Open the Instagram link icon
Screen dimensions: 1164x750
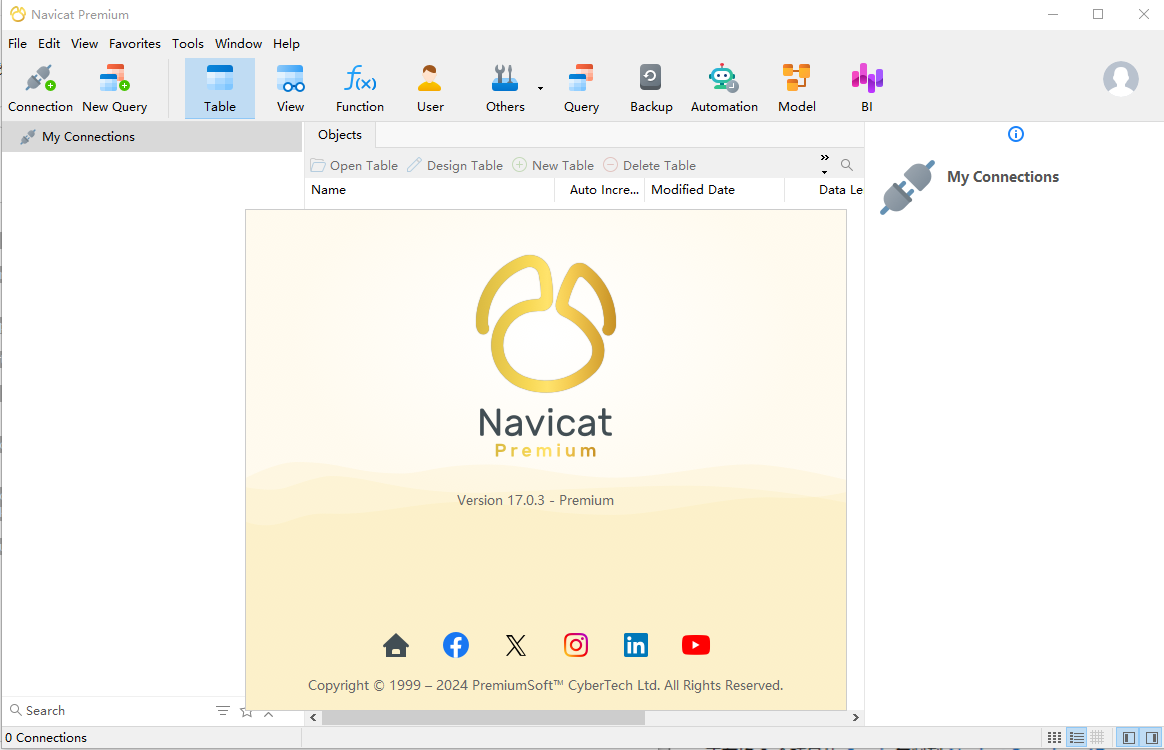pyautogui.click(x=576, y=645)
